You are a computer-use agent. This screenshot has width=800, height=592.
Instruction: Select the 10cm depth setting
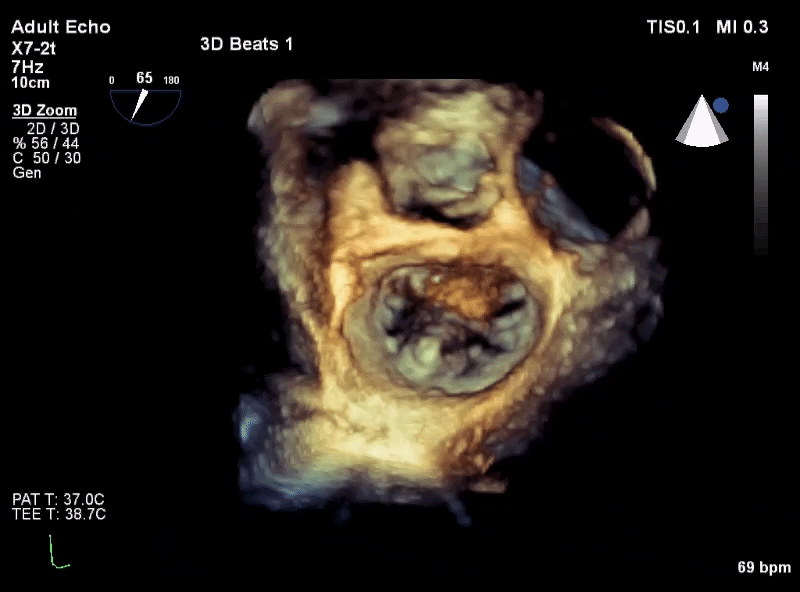tap(31, 83)
